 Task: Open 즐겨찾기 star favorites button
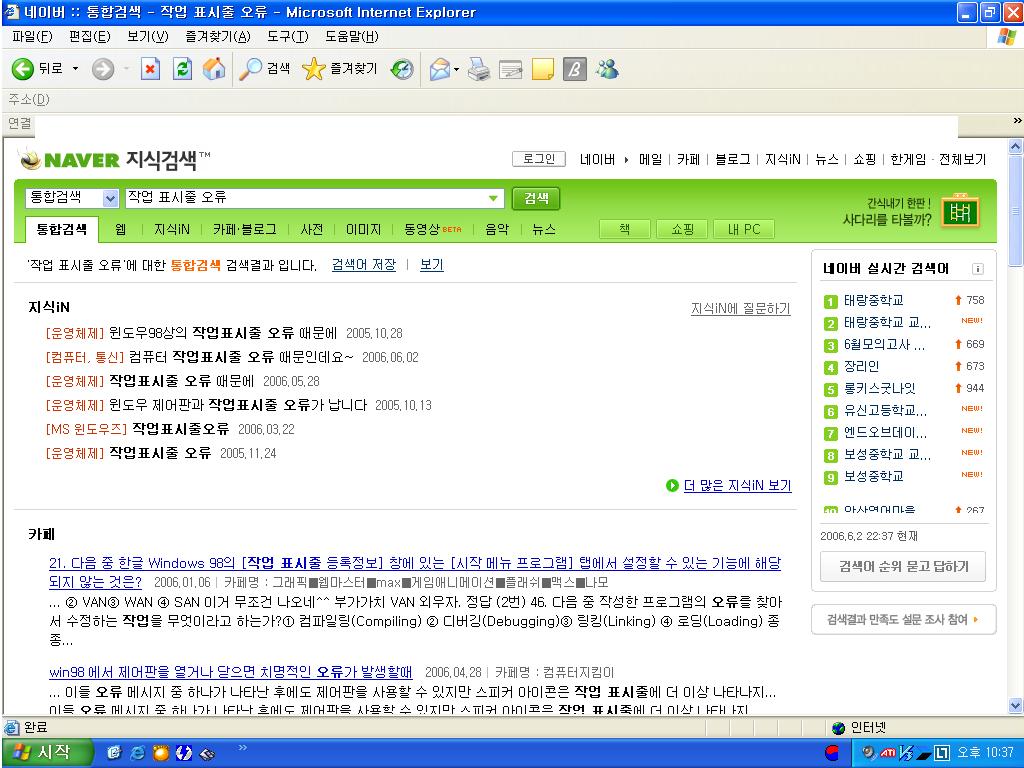click(340, 69)
